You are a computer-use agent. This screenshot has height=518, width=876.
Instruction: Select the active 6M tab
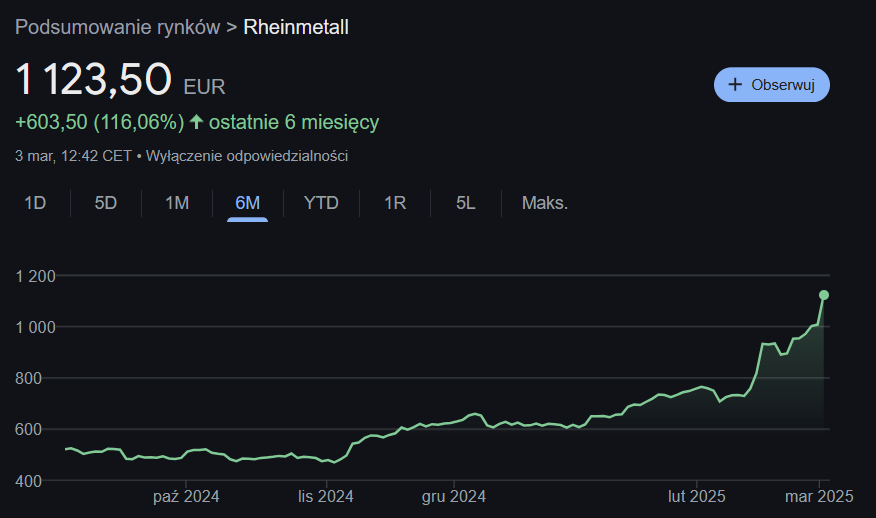[x=247, y=203]
